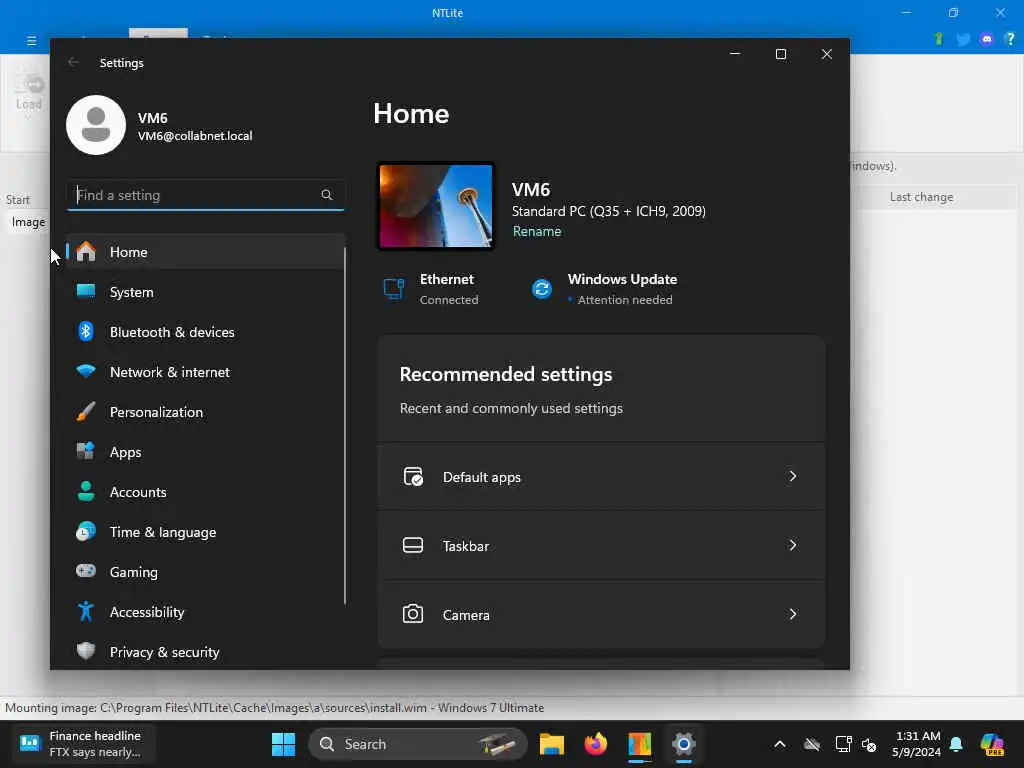Click the Load button in NTLite window

[29, 93]
